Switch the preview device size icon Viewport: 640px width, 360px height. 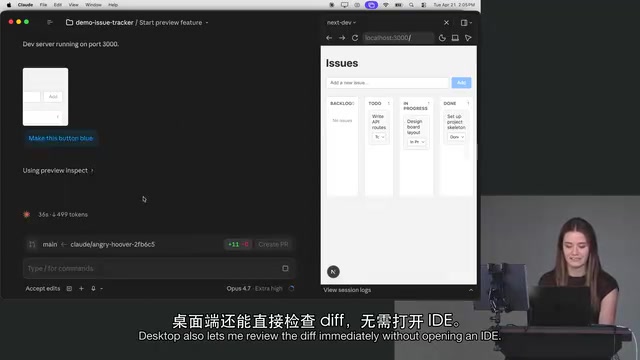455,38
